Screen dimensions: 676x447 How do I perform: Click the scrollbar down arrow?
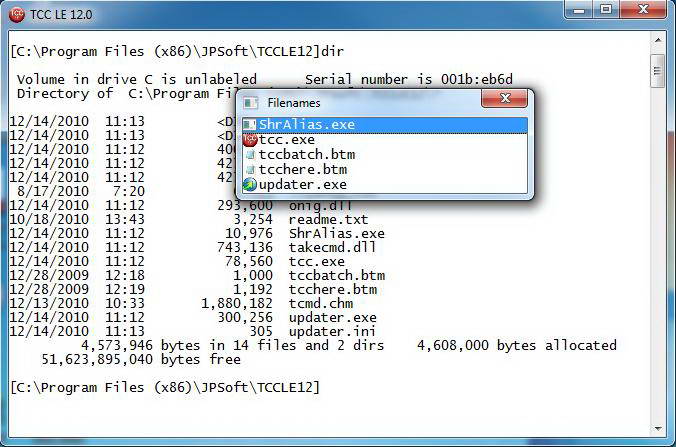(x=658, y=428)
